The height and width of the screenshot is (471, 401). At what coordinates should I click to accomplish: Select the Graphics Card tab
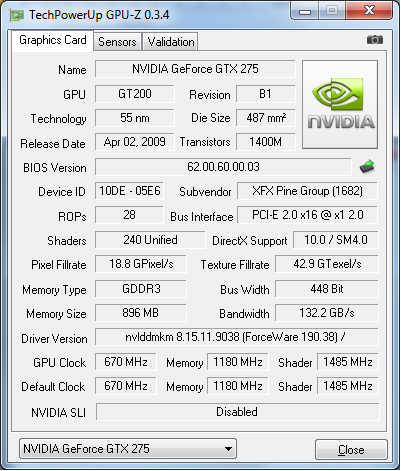(53, 40)
